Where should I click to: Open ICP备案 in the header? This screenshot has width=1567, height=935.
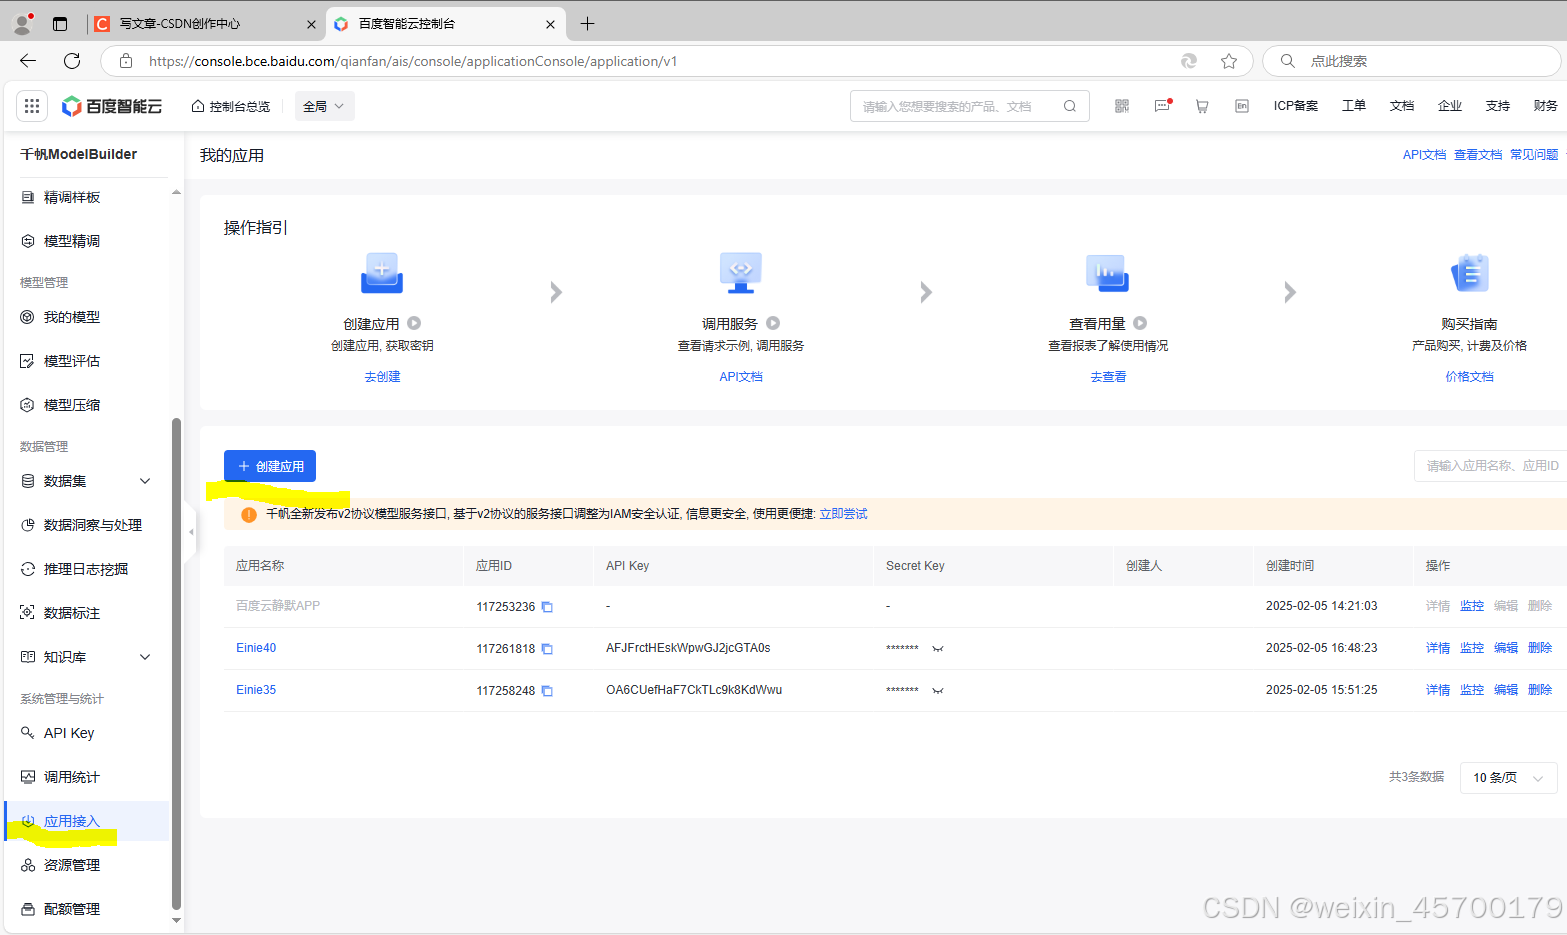click(x=1296, y=106)
